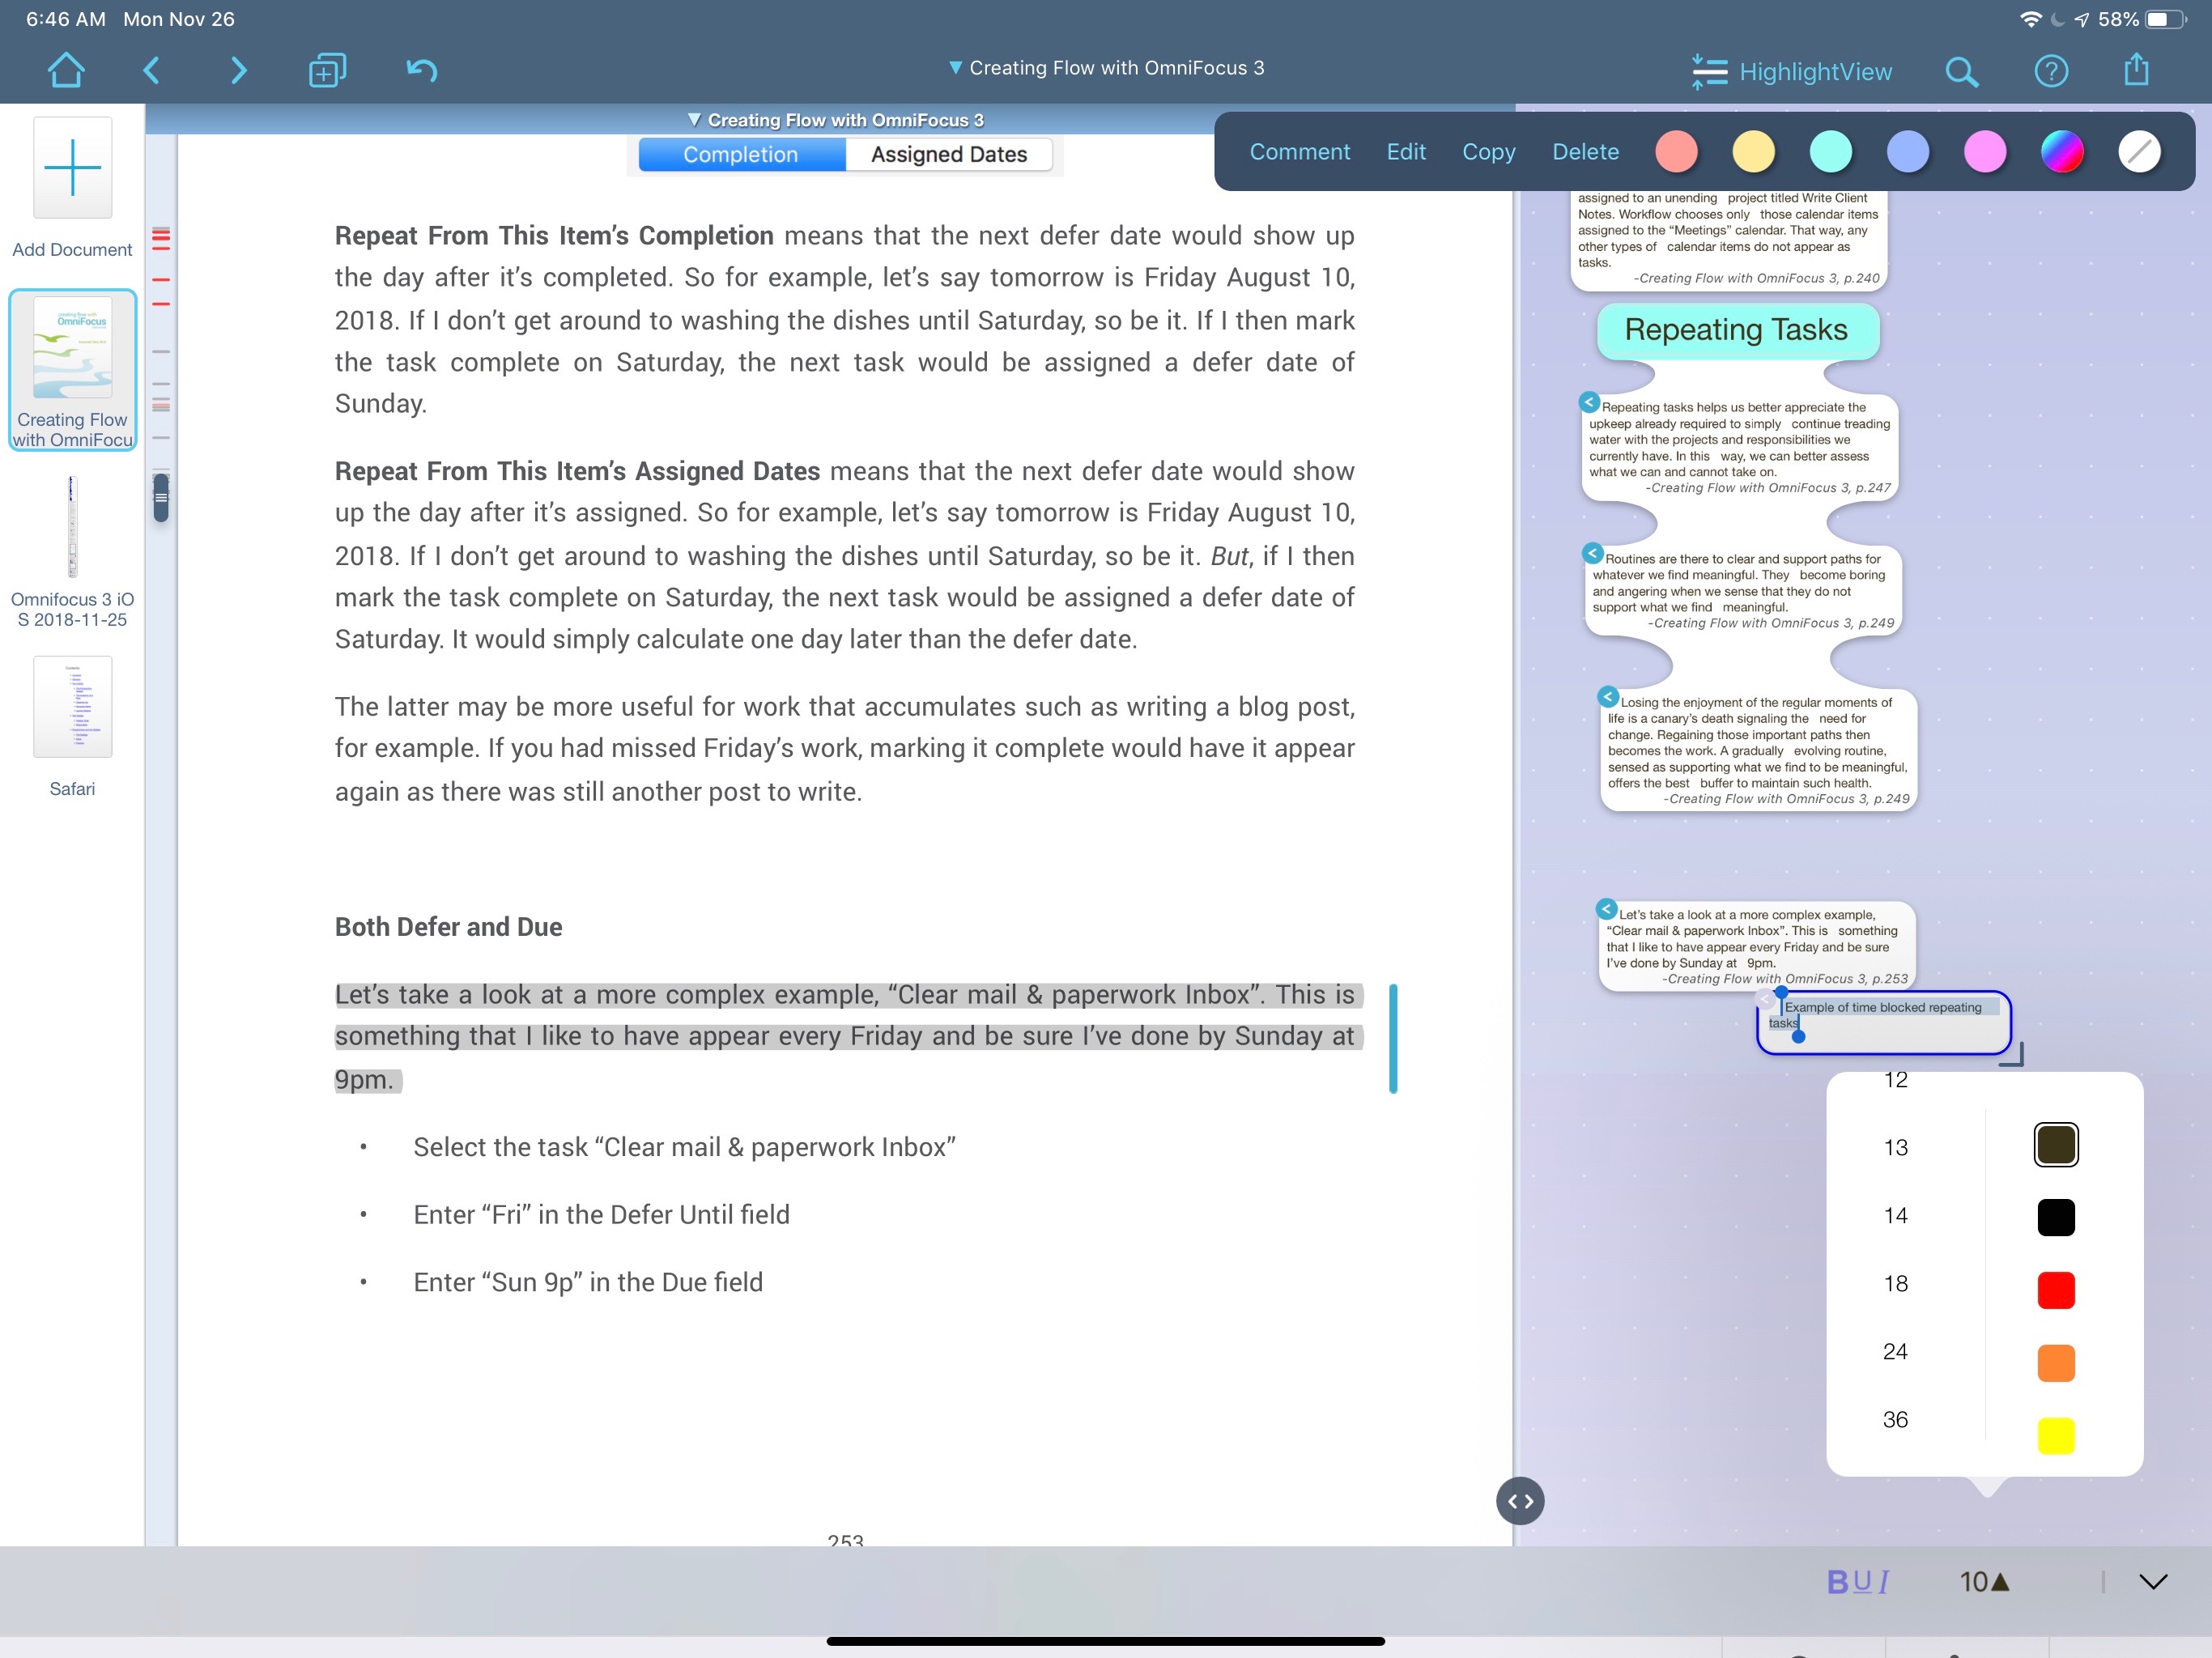
Task: Apply bold with the B icon
Action: [x=1837, y=1581]
